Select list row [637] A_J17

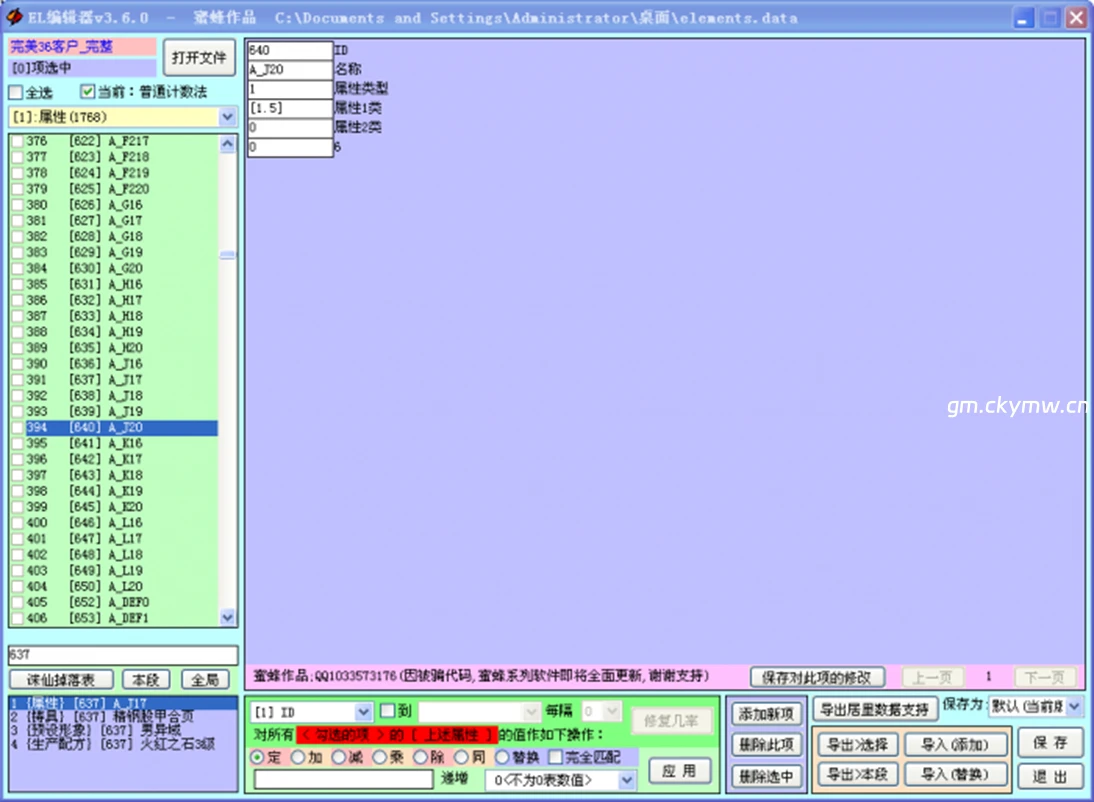coord(121,380)
